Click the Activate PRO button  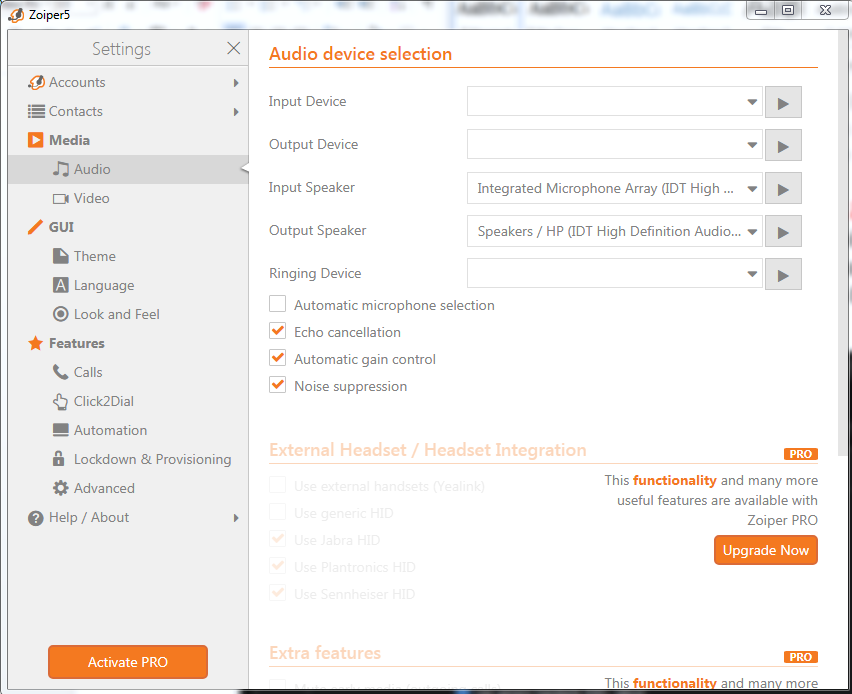[128, 662]
